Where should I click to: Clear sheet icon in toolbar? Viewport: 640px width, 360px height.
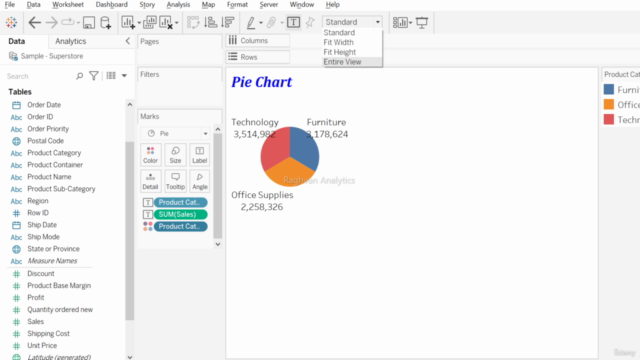pos(166,22)
